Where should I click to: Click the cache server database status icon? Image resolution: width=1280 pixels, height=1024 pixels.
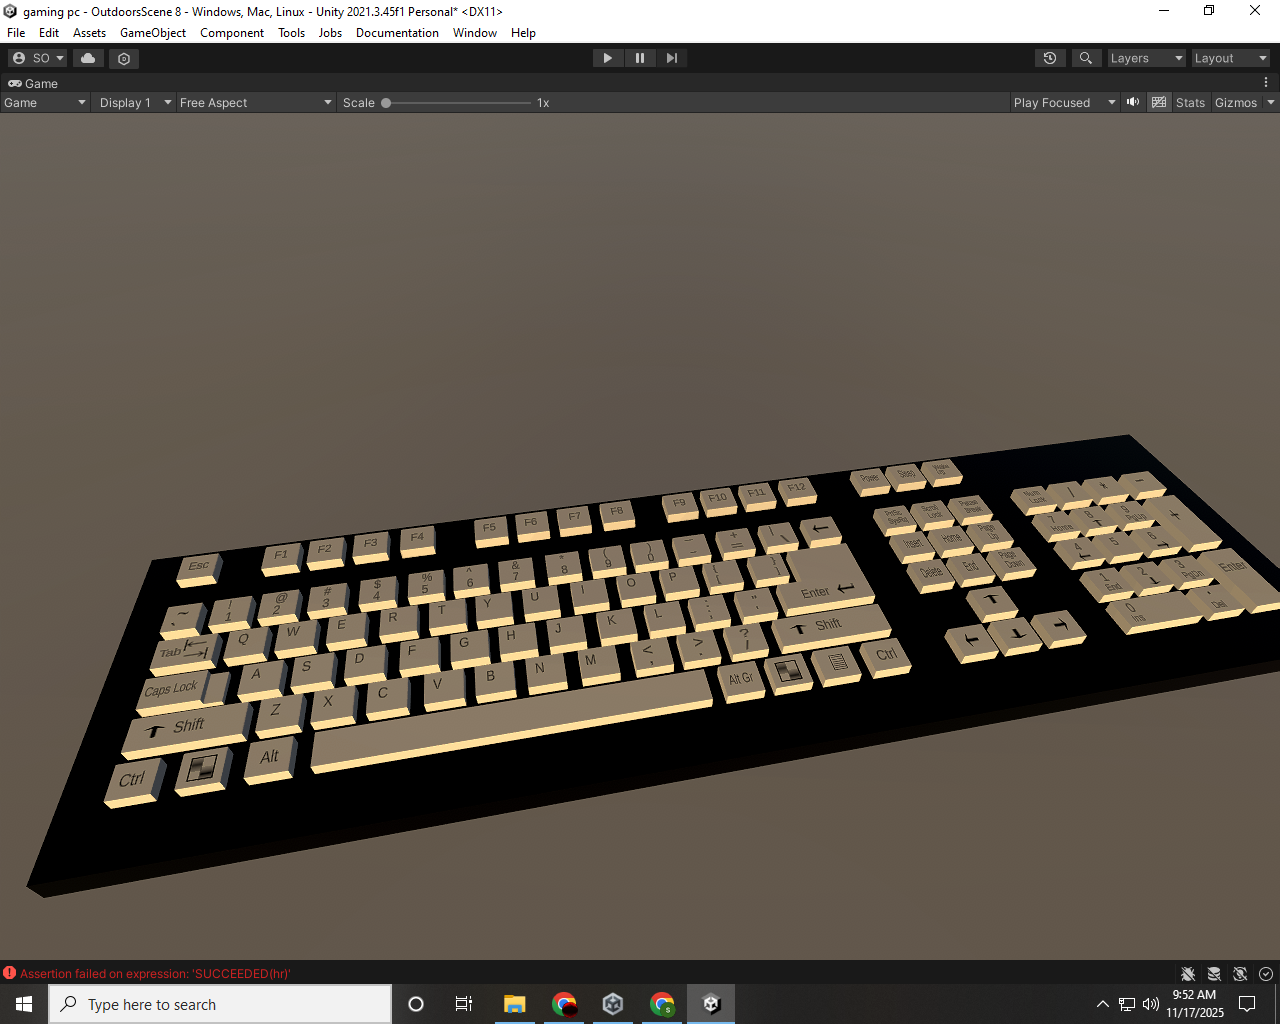click(x=1214, y=973)
